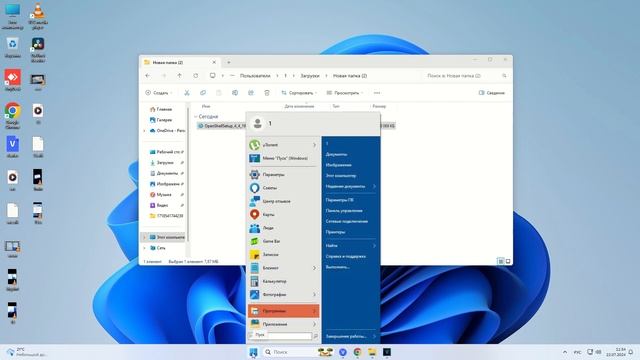Viewport: 640px width, 360px height.
Task: Click the user avatar in Start menu
Action: (258, 124)
